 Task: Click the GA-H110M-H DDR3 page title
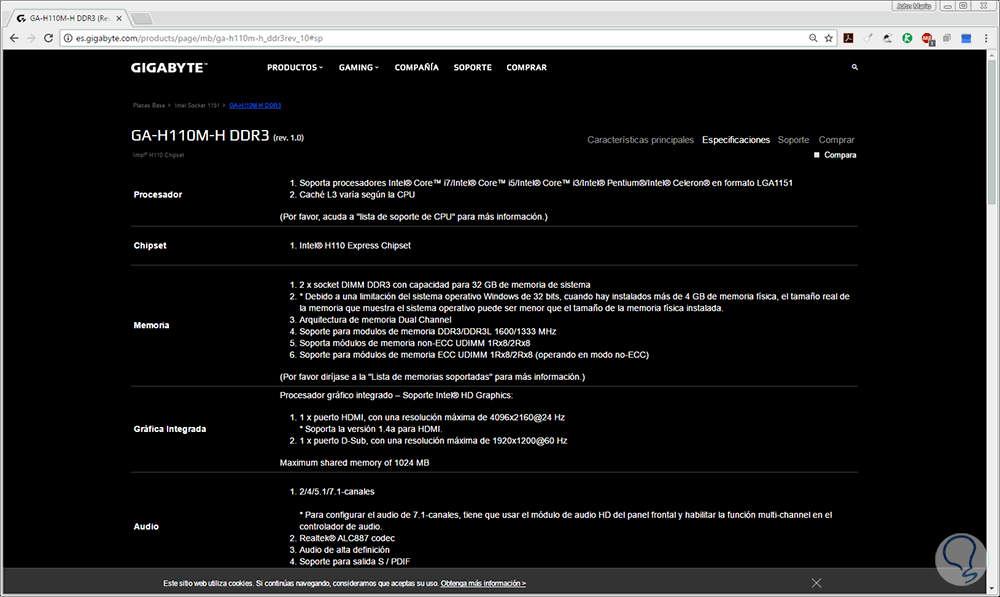200,135
